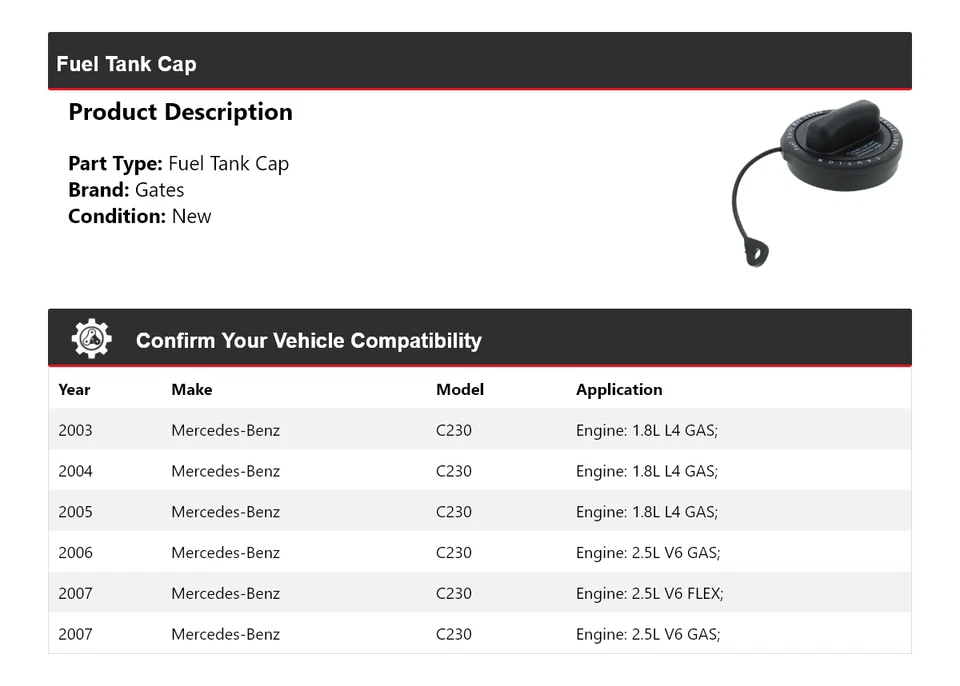Click Engine: 2.5L V6 GAS in the last row

click(x=647, y=634)
